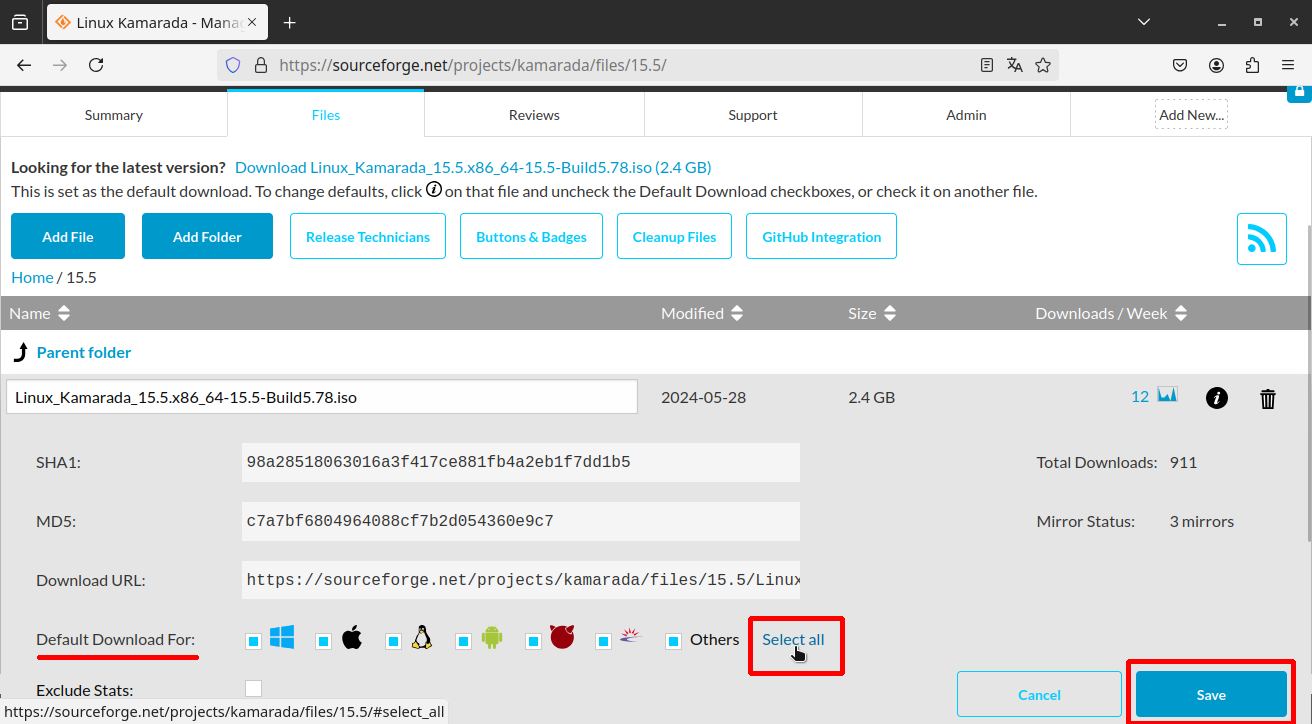Click the Solaris logo icon
This screenshot has width=1312, height=724.
(630, 636)
